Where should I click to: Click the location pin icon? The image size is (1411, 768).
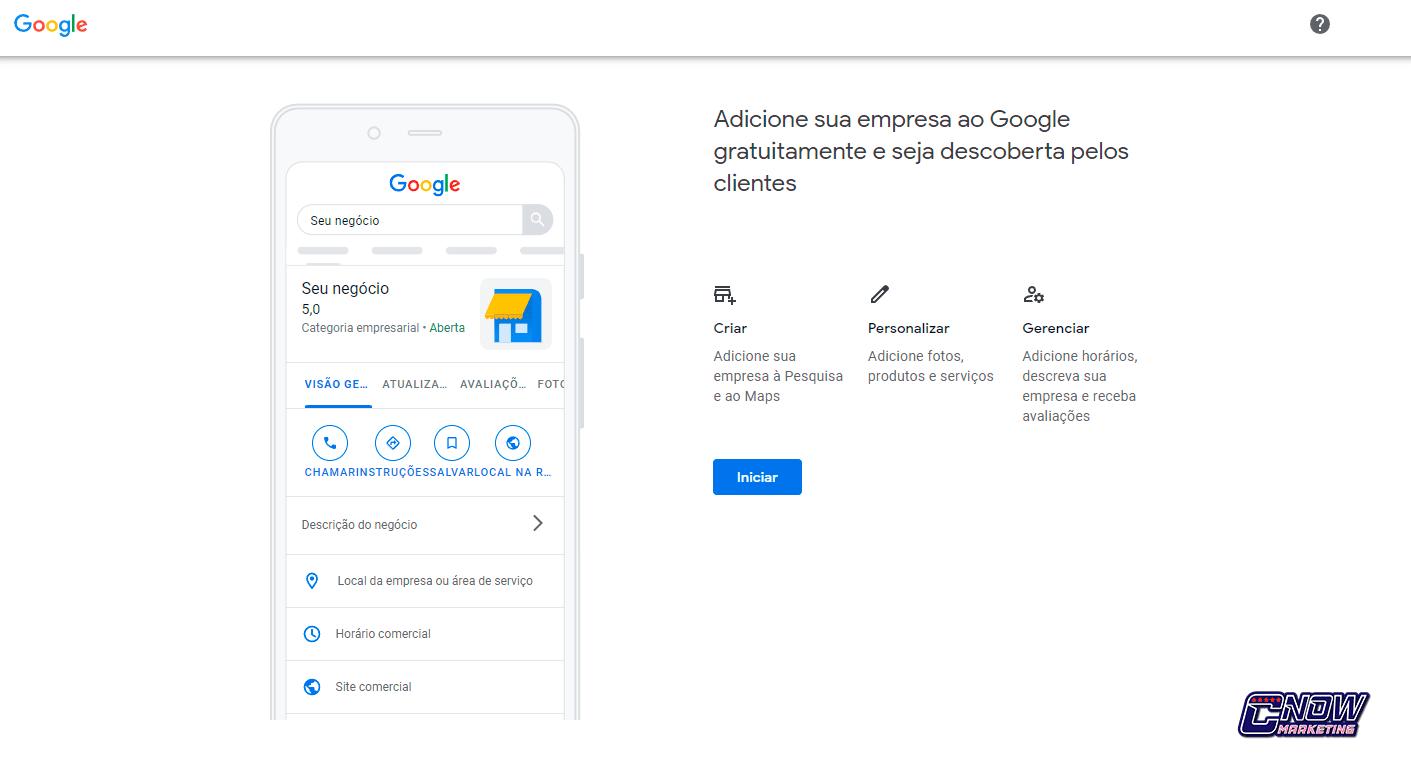pos(312,580)
